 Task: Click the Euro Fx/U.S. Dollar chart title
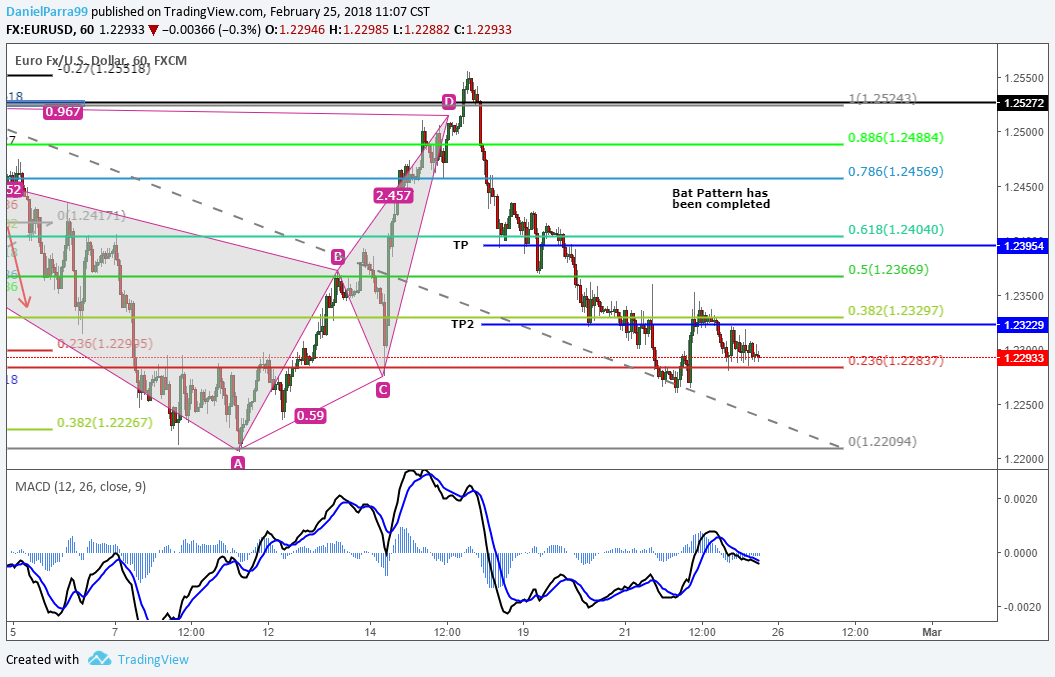pyautogui.click(x=101, y=61)
